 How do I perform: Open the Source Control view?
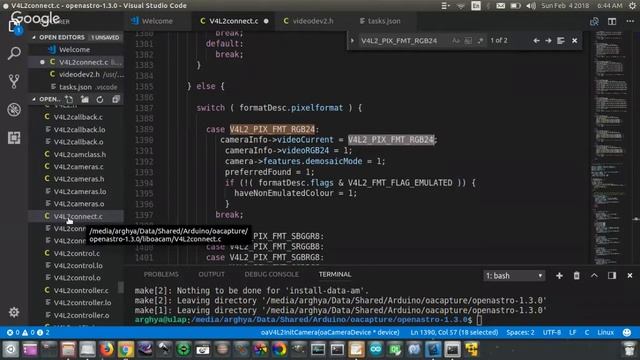[14, 82]
